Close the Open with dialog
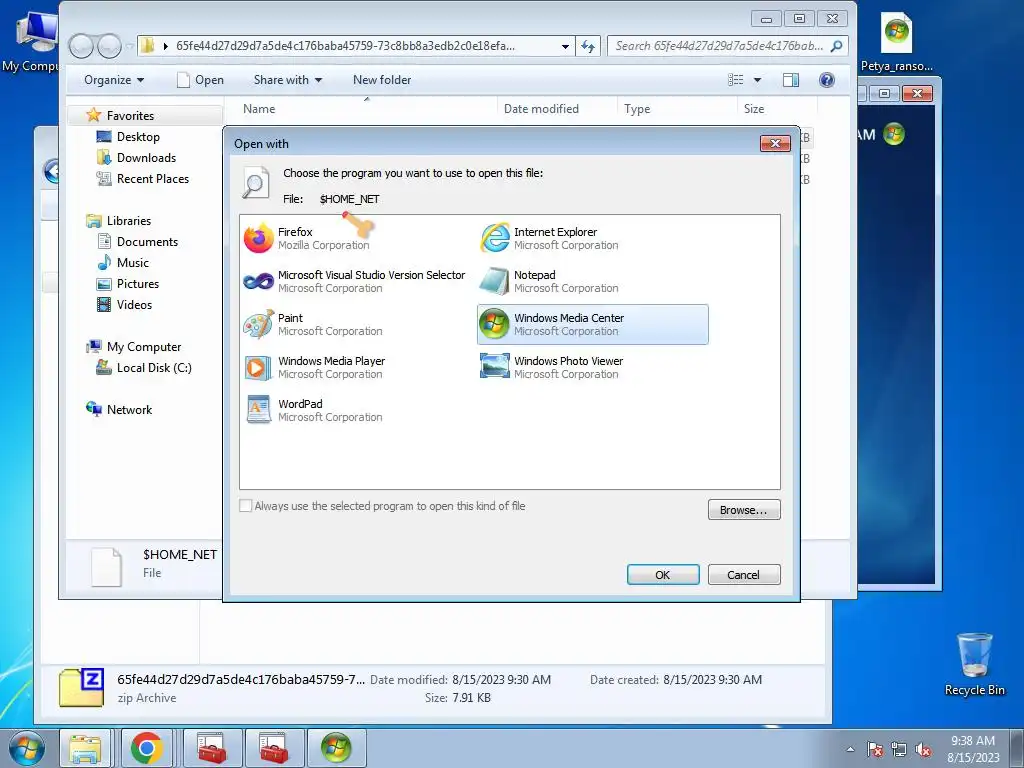1024x768 pixels. tap(775, 144)
